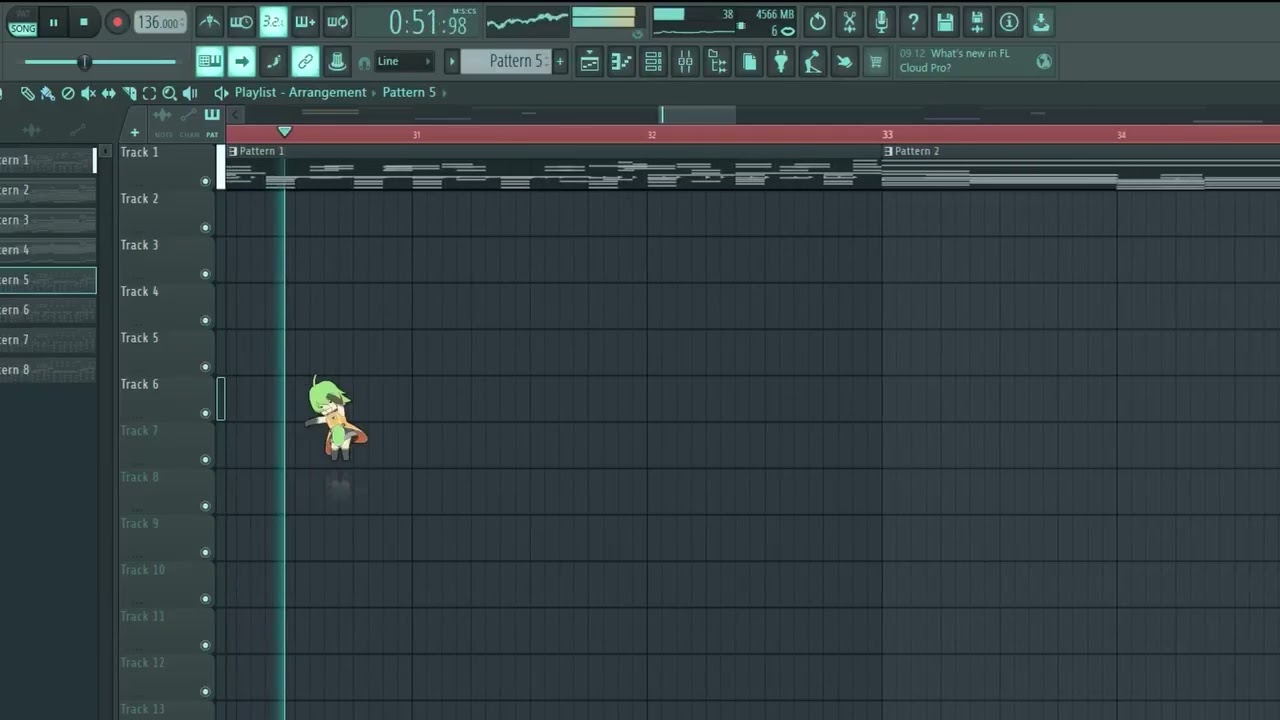The height and width of the screenshot is (720, 1280).
Task: Switch the PAT/SONG mode toggle
Action: tap(22, 22)
